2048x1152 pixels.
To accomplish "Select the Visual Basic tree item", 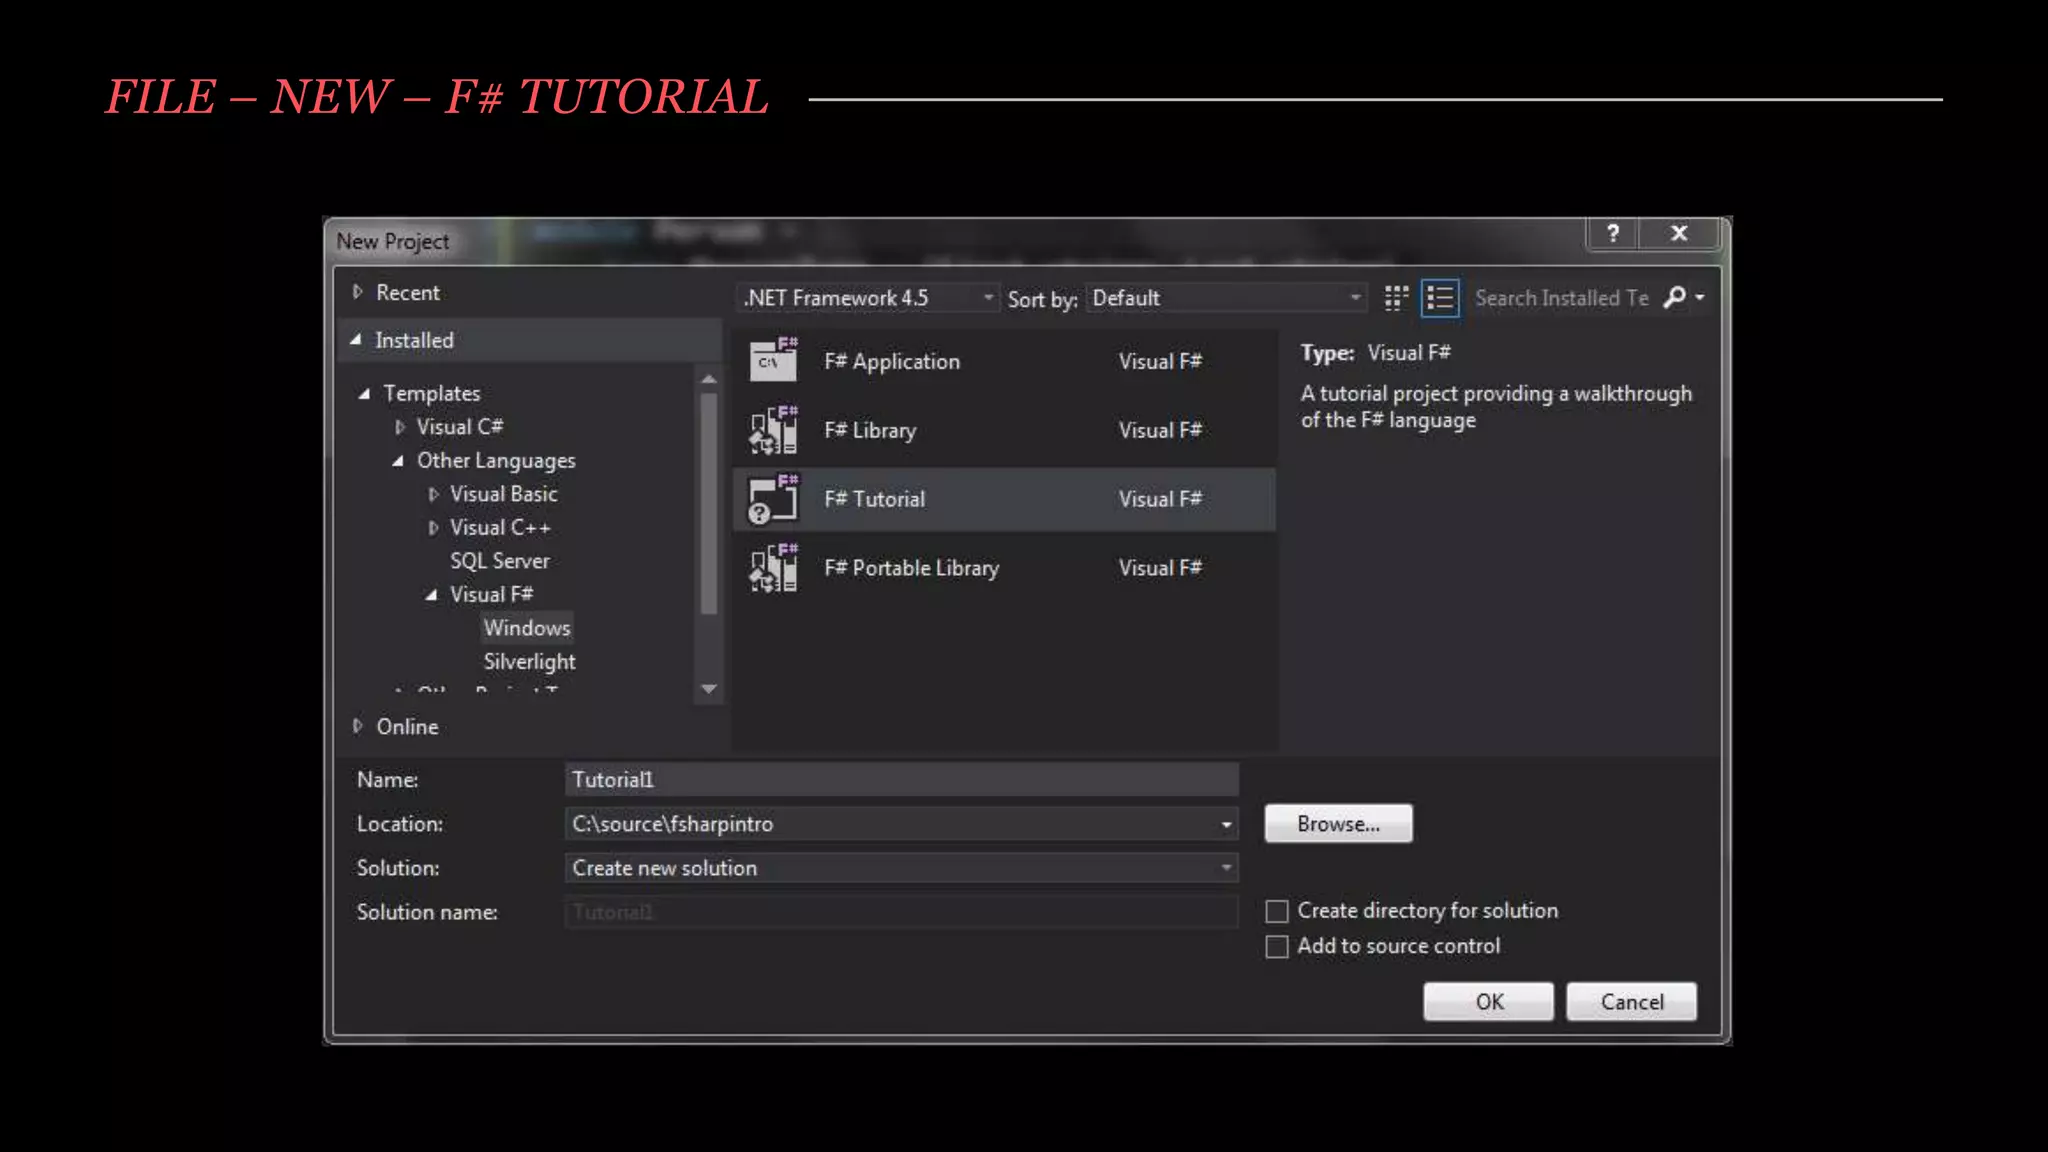I will coord(503,494).
